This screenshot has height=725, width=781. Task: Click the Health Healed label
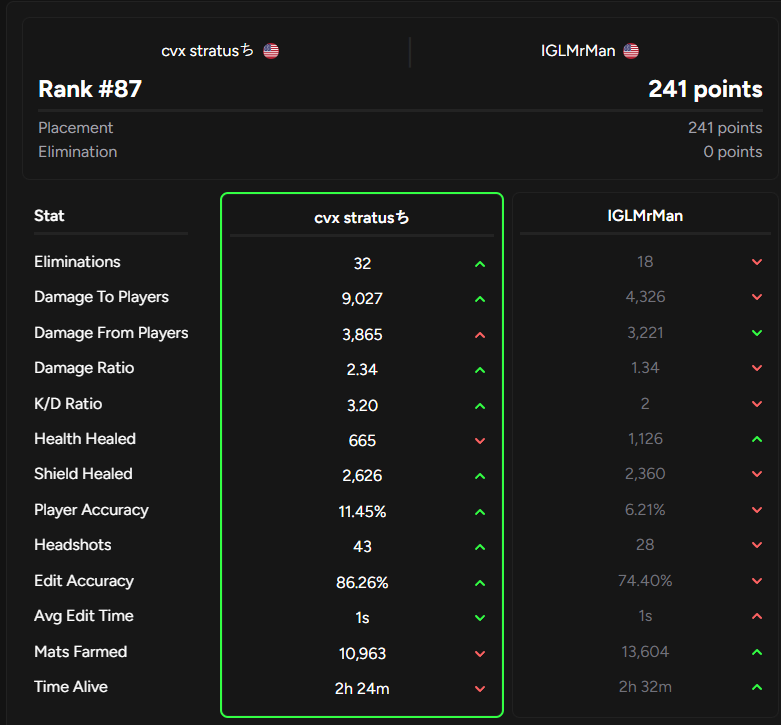[x=85, y=439]
